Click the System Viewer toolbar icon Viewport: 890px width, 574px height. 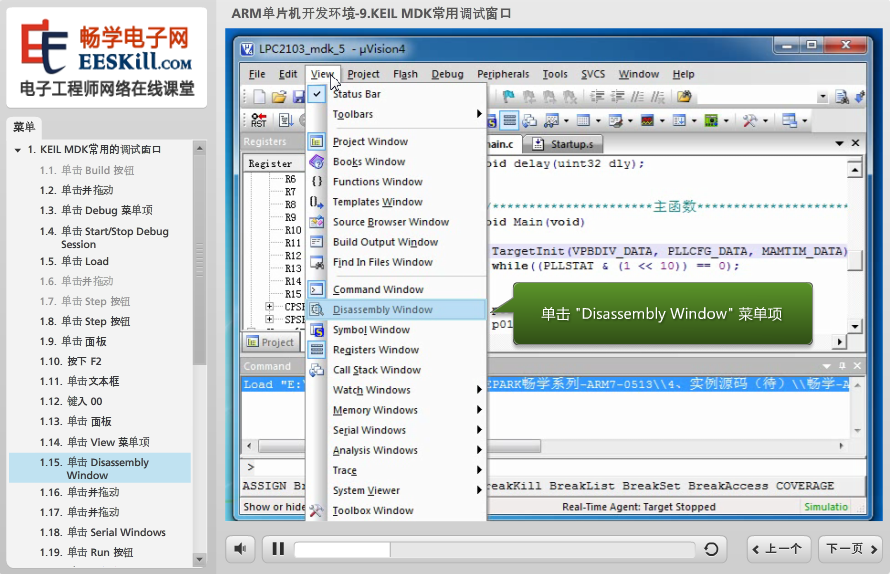click(x=711, y=120)
